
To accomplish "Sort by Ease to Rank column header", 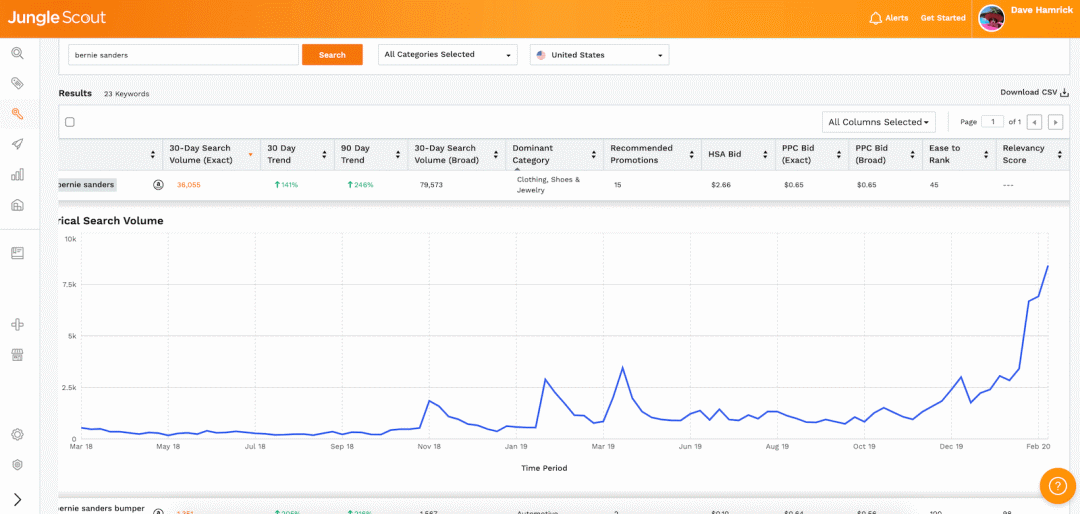I will tap(944, 154).
